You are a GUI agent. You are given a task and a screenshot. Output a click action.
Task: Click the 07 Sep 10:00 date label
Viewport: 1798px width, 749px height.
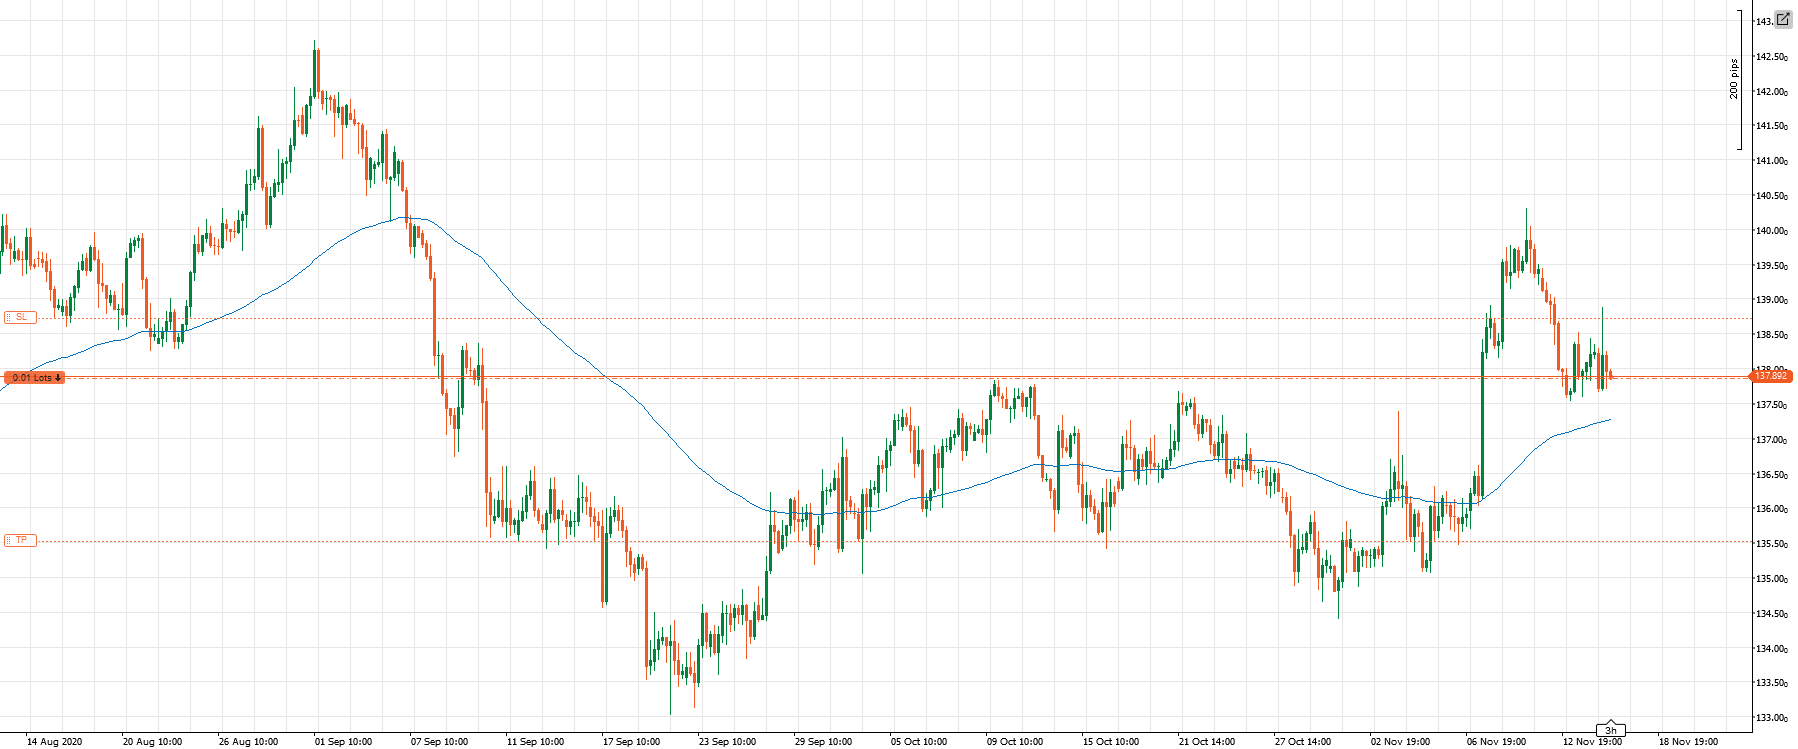pos(439,742)
